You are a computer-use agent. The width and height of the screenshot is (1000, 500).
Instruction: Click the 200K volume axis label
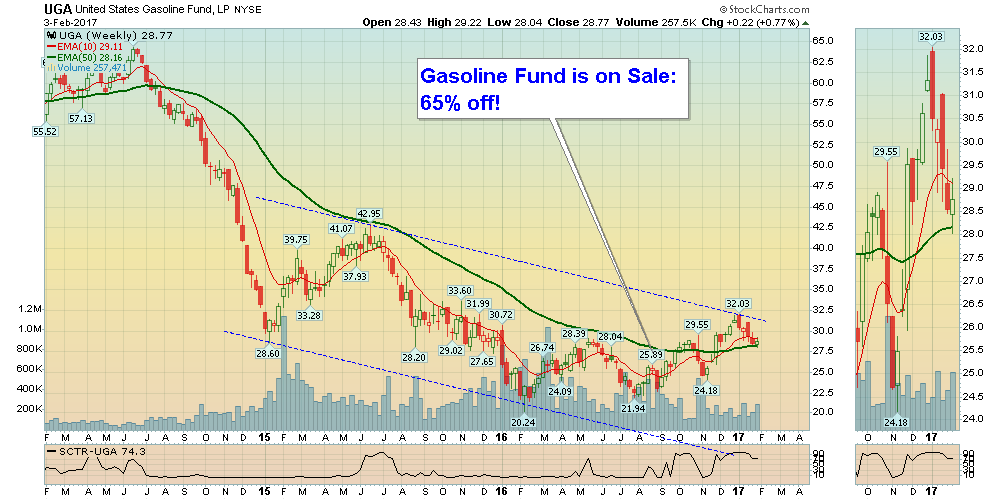[30, 409]
